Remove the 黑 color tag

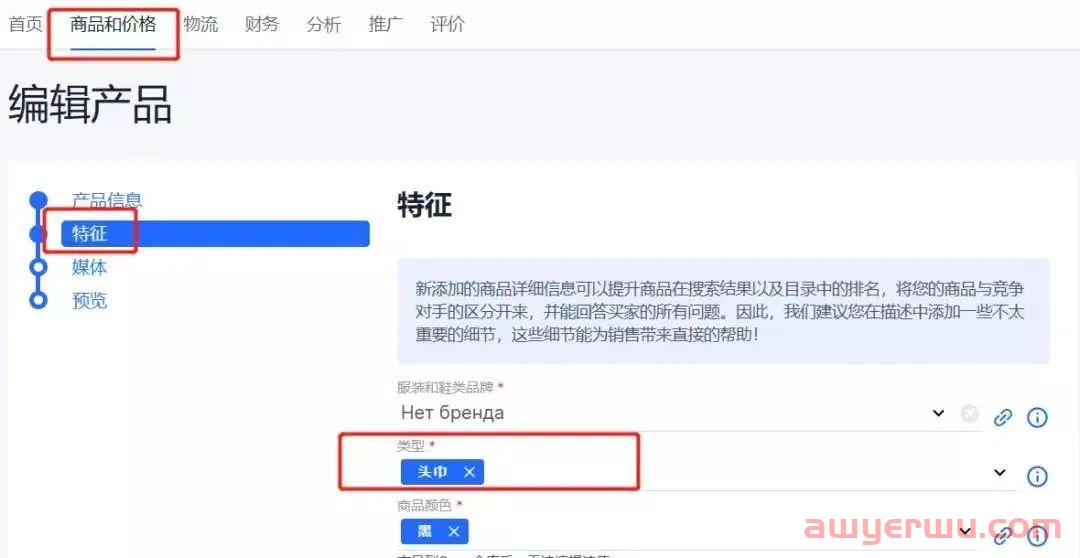click(x=454, y=531)
